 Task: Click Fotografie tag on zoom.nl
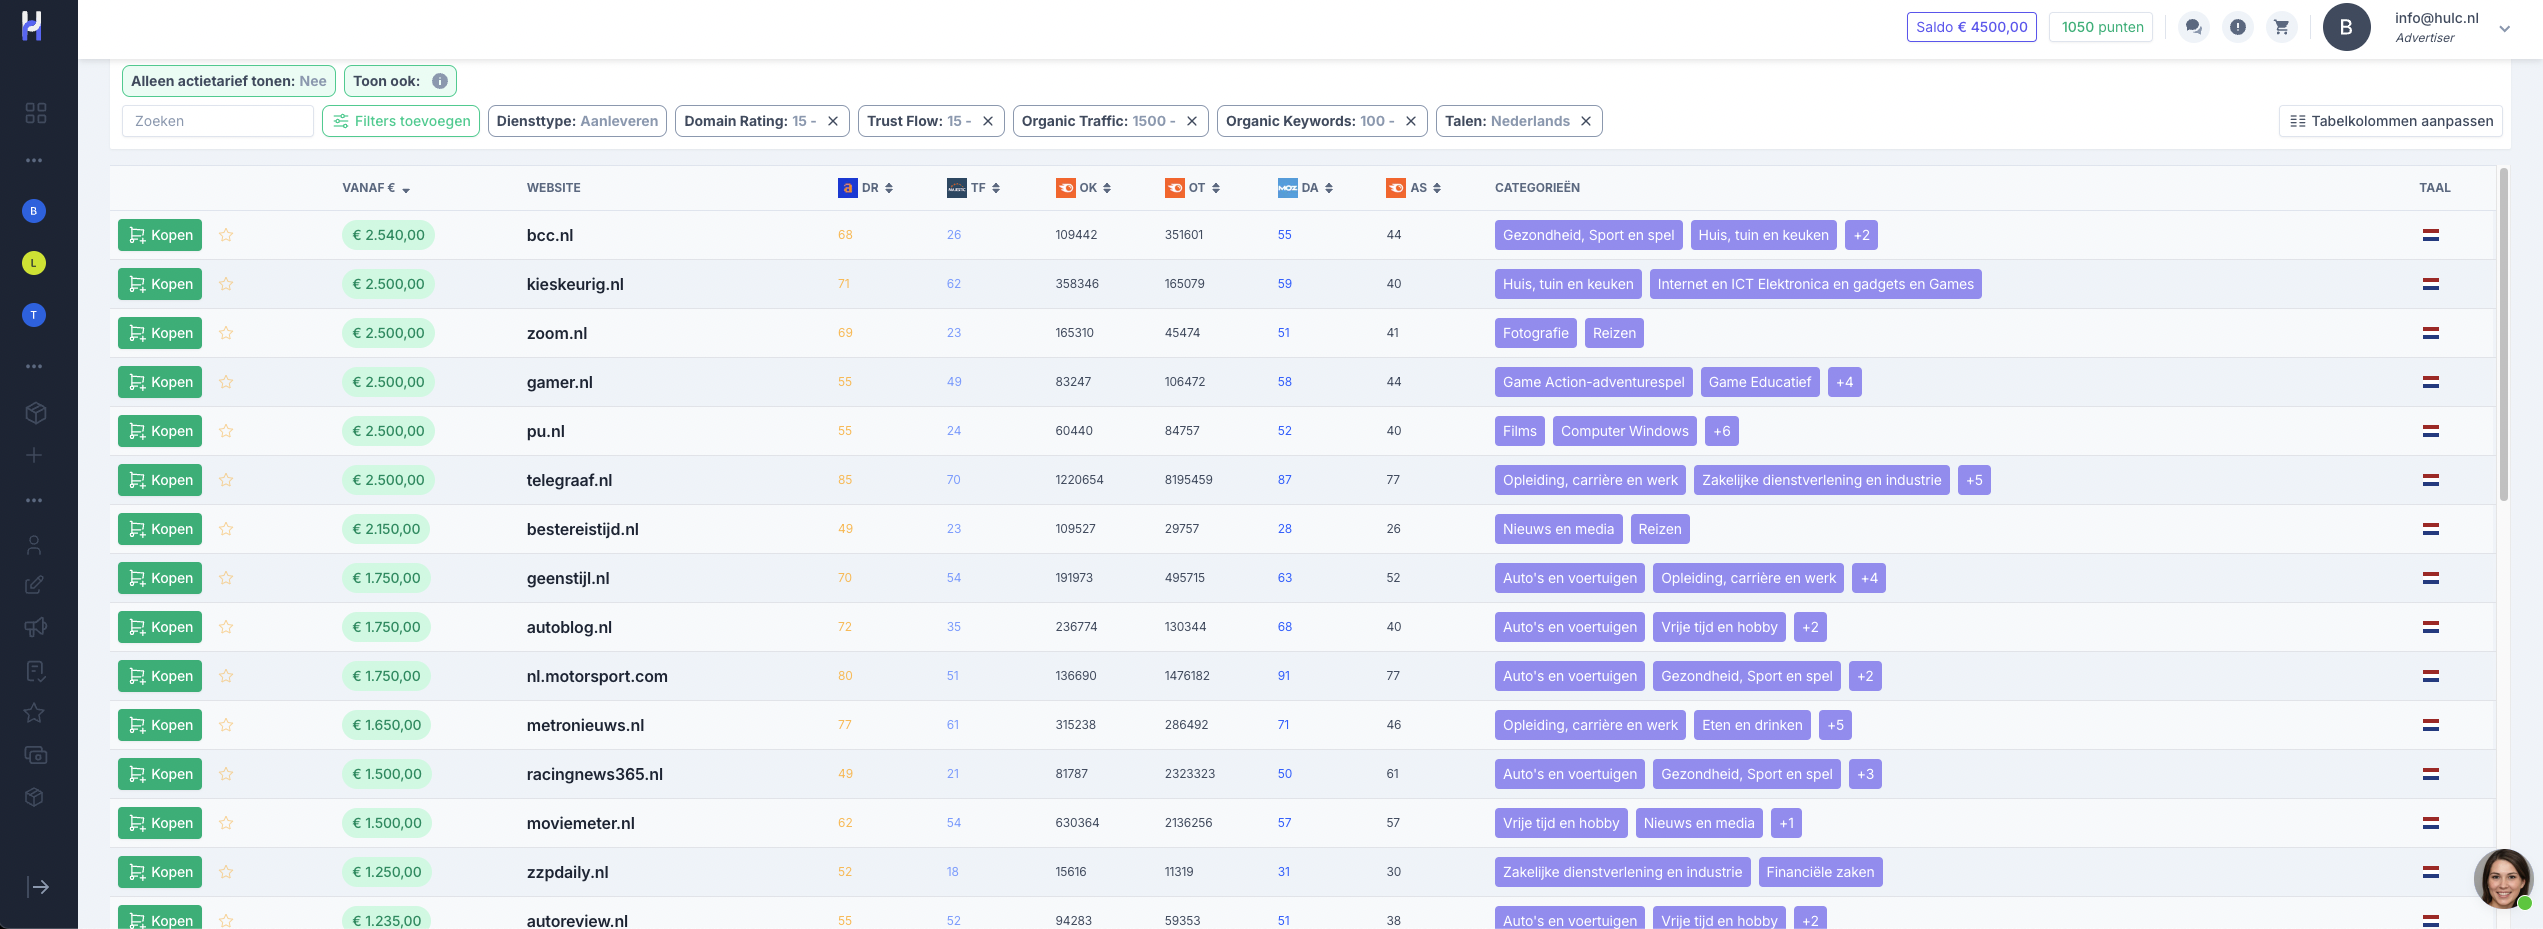(x=1535, y=333)
